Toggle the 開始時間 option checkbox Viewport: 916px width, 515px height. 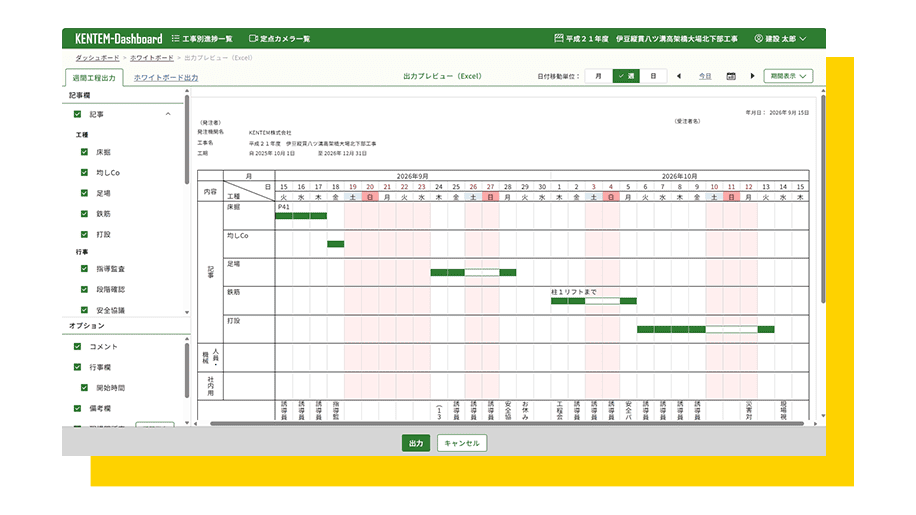click(84, 387)
